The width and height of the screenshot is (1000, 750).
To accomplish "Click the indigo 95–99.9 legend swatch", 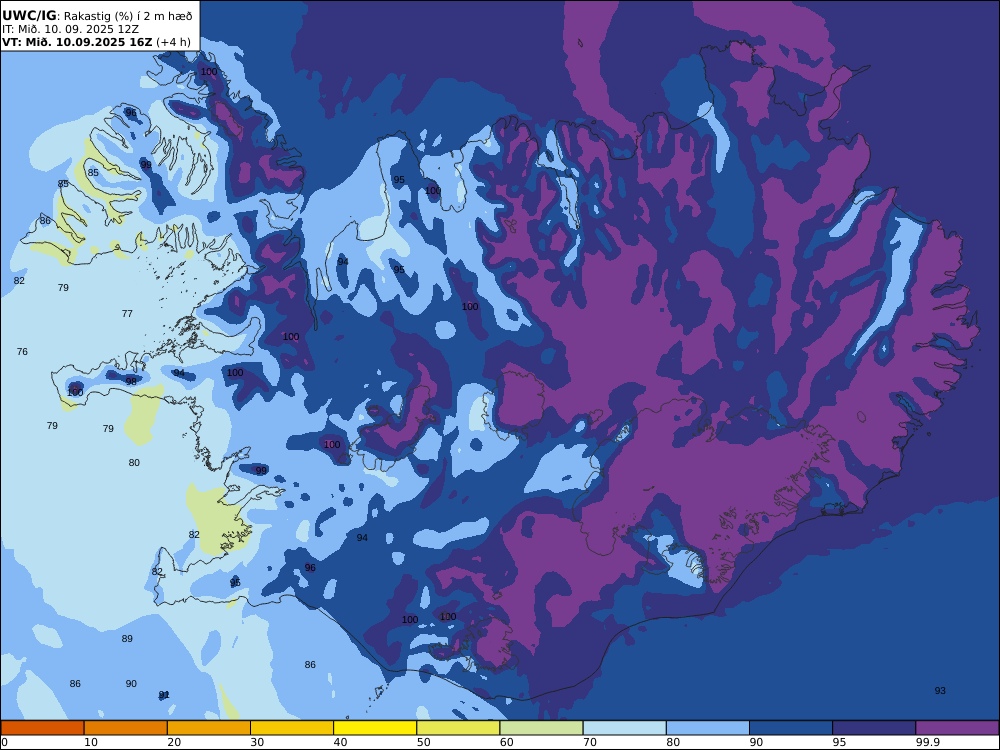I will click(874, 728).
